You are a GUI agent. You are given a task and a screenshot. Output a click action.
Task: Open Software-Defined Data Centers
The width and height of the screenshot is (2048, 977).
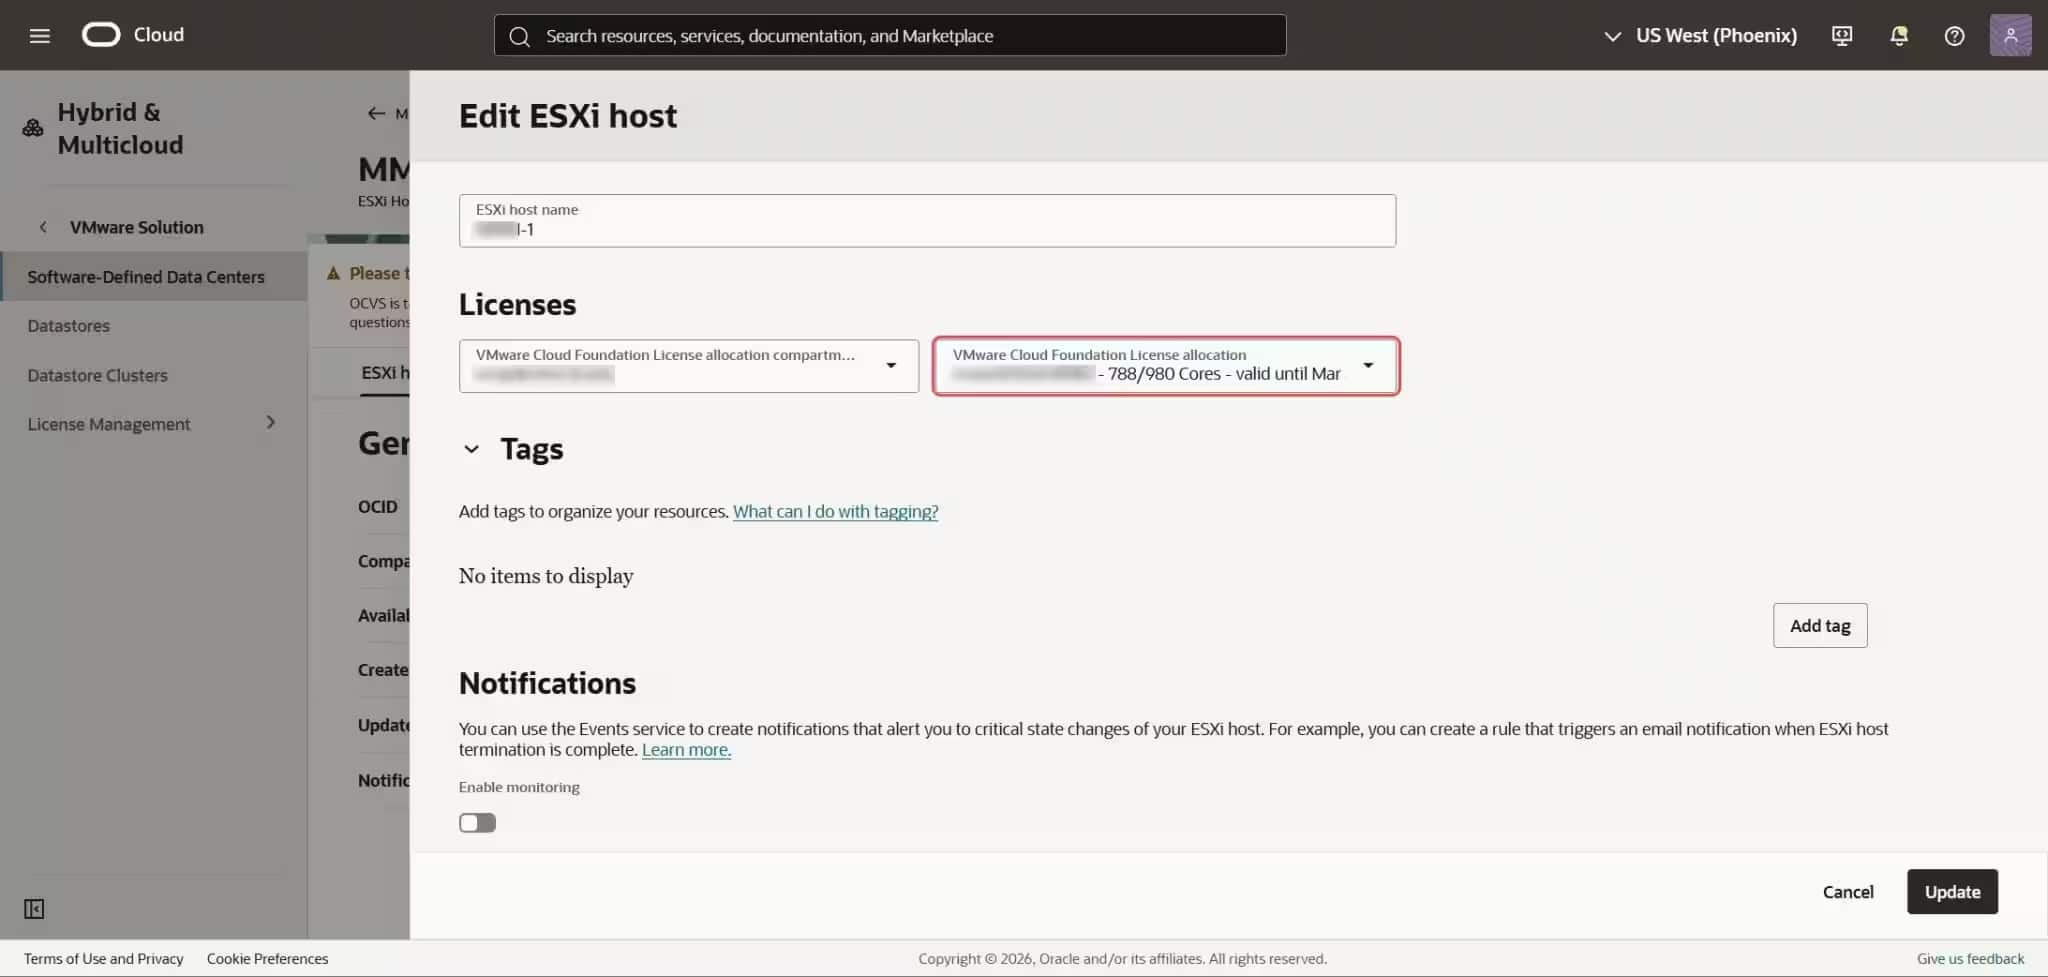146,276
